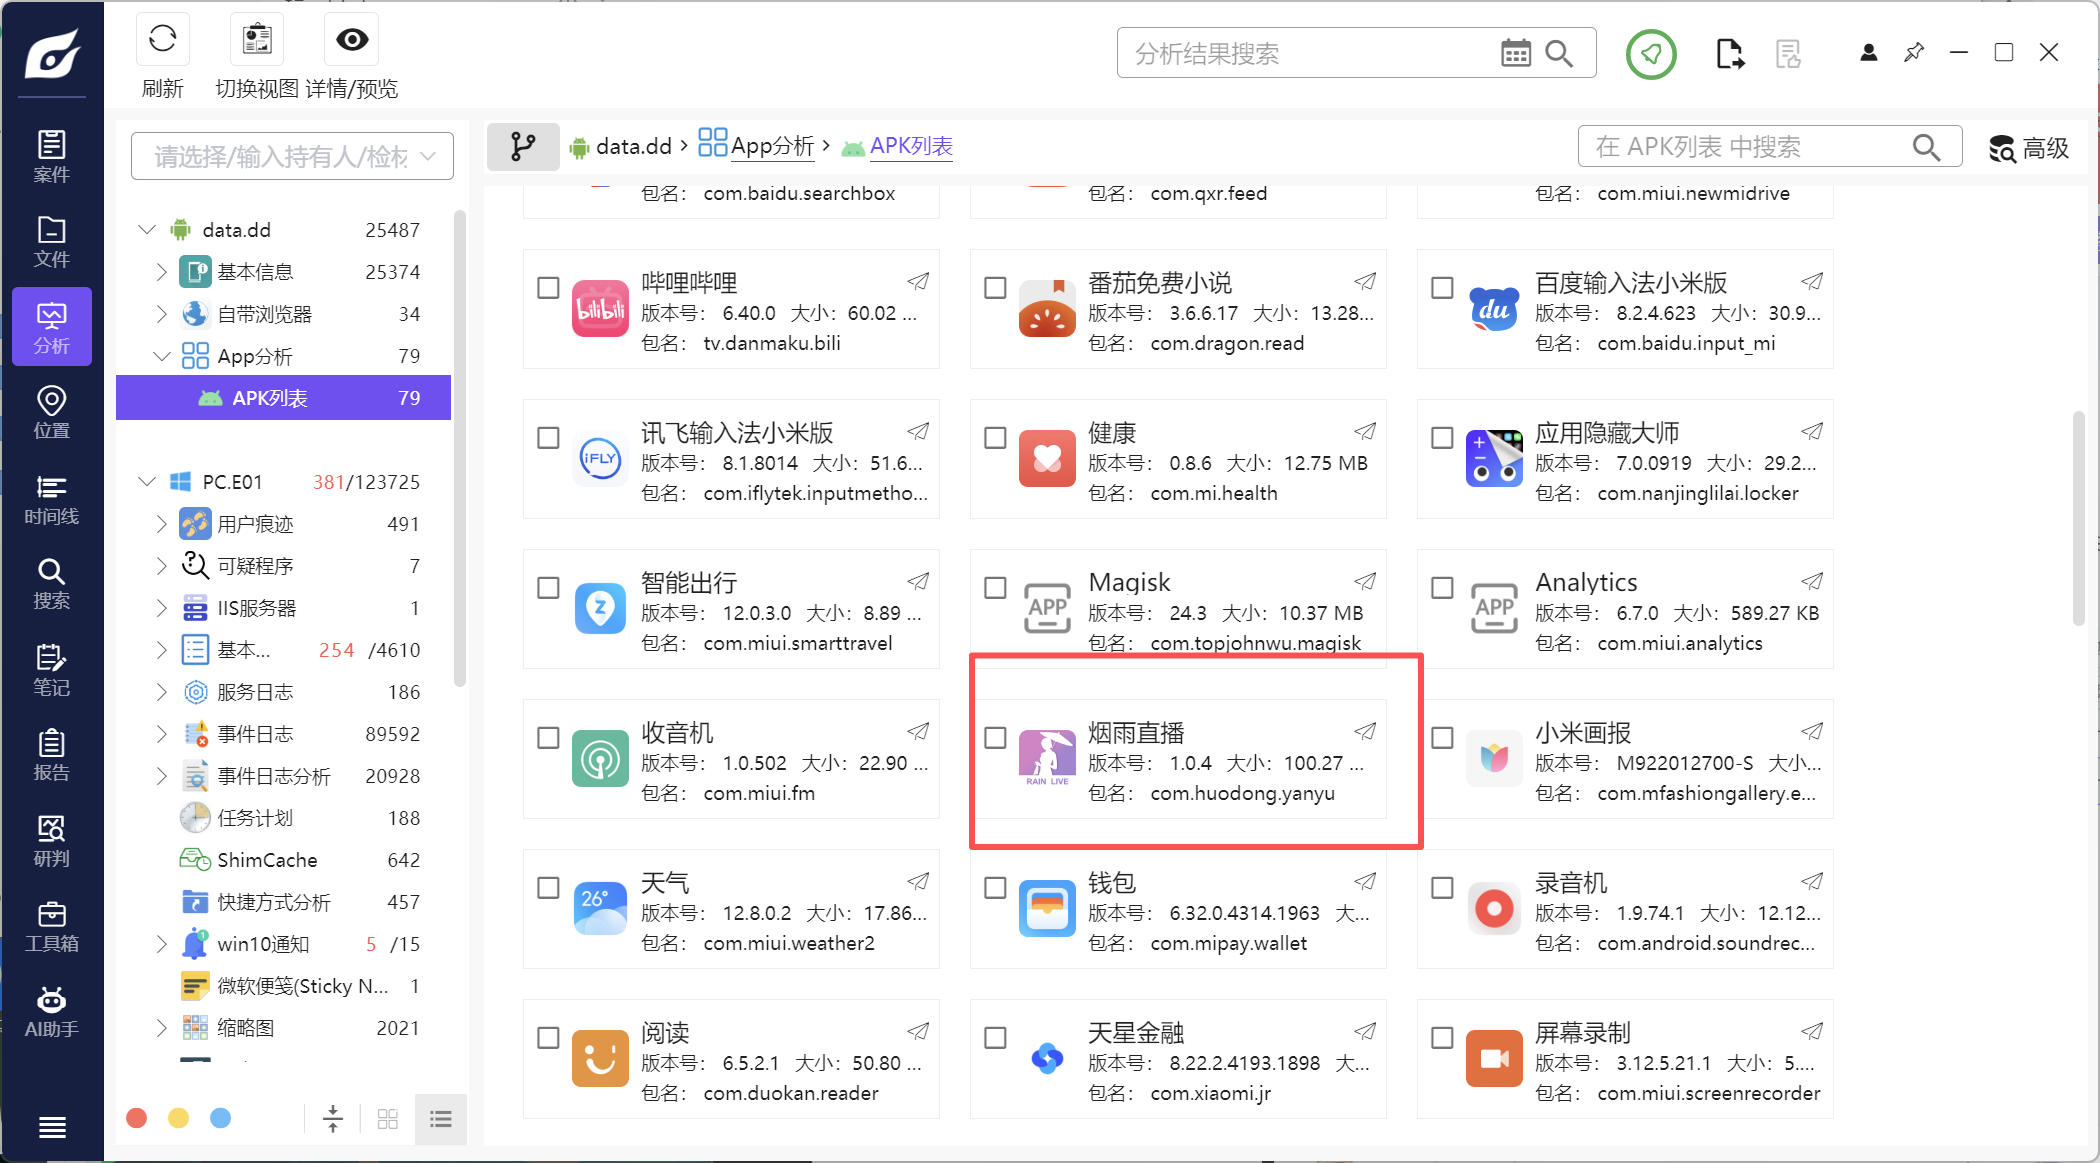Open 位置 in the sidebar
Image resolution: width=2100 pixels, height=1163 pixels.
(52, 413)
